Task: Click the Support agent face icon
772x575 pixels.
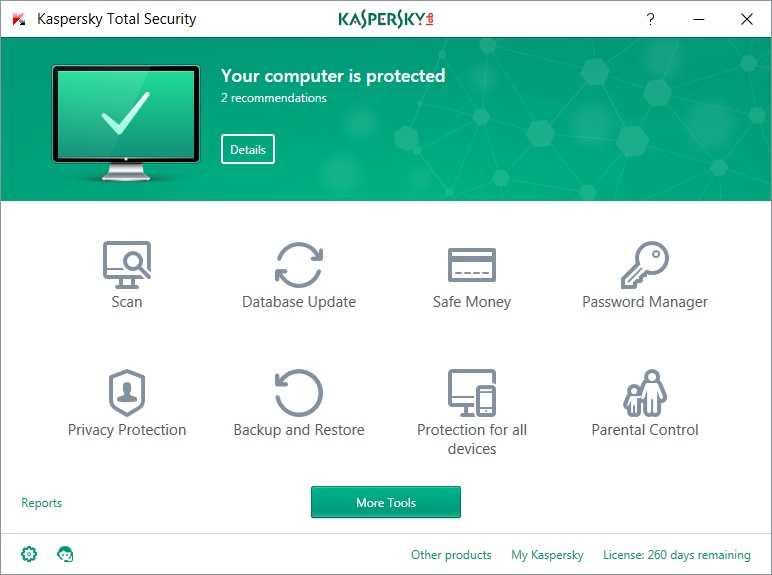Action: click(66, 554)
